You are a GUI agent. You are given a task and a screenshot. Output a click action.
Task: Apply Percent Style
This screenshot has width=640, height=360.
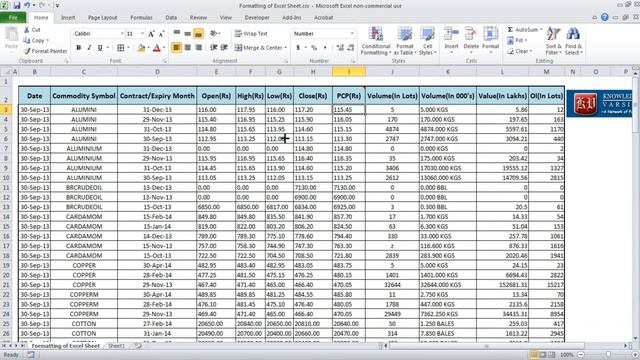pos(314,48)
